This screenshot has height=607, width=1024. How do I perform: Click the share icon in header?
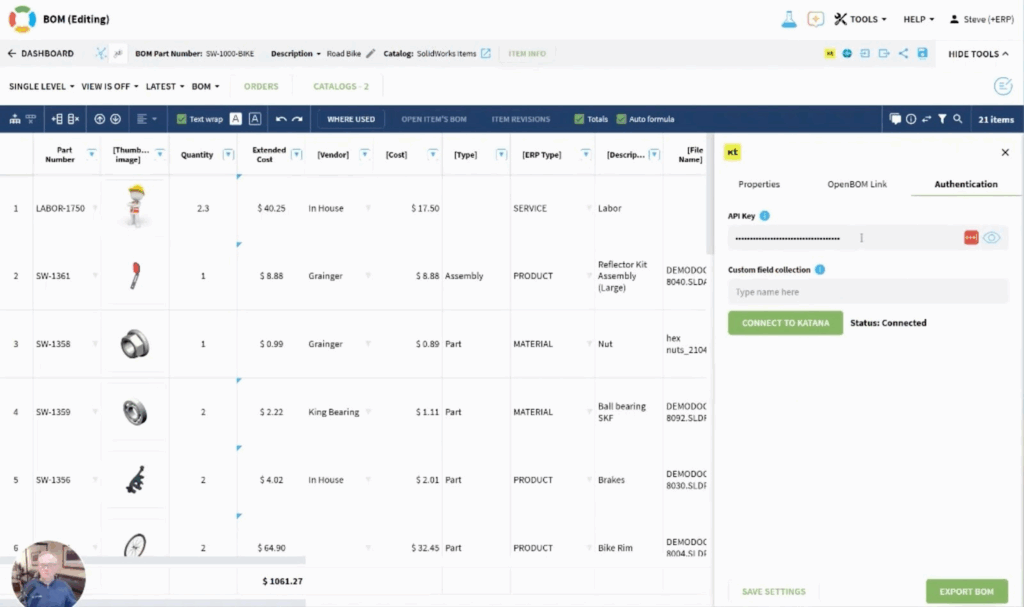[903, 53]
